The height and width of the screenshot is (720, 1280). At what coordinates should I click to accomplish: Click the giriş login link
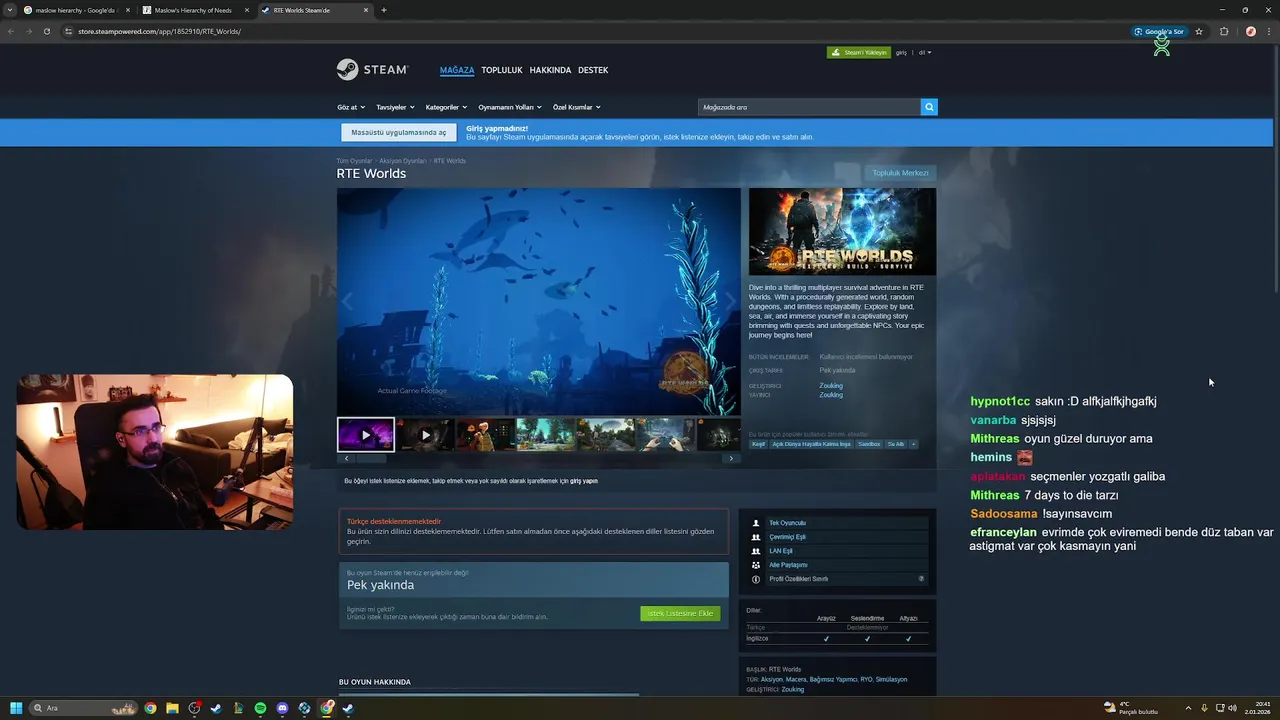[901, 52]
